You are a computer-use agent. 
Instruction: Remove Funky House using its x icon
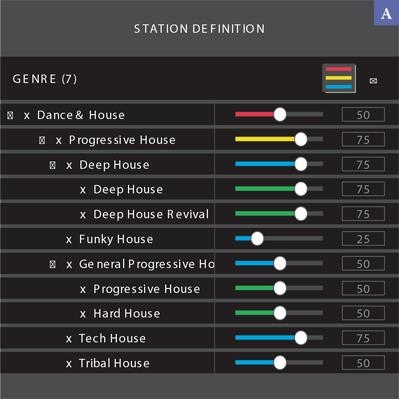(69, 240)
